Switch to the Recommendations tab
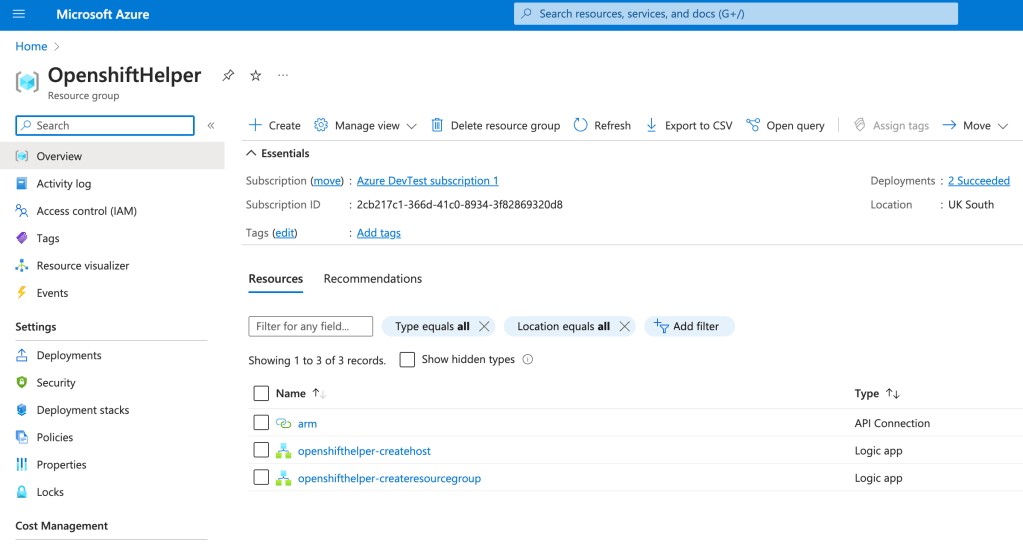Image resolution: width=1023 pixels, height=545 pixels. point(373,279)
